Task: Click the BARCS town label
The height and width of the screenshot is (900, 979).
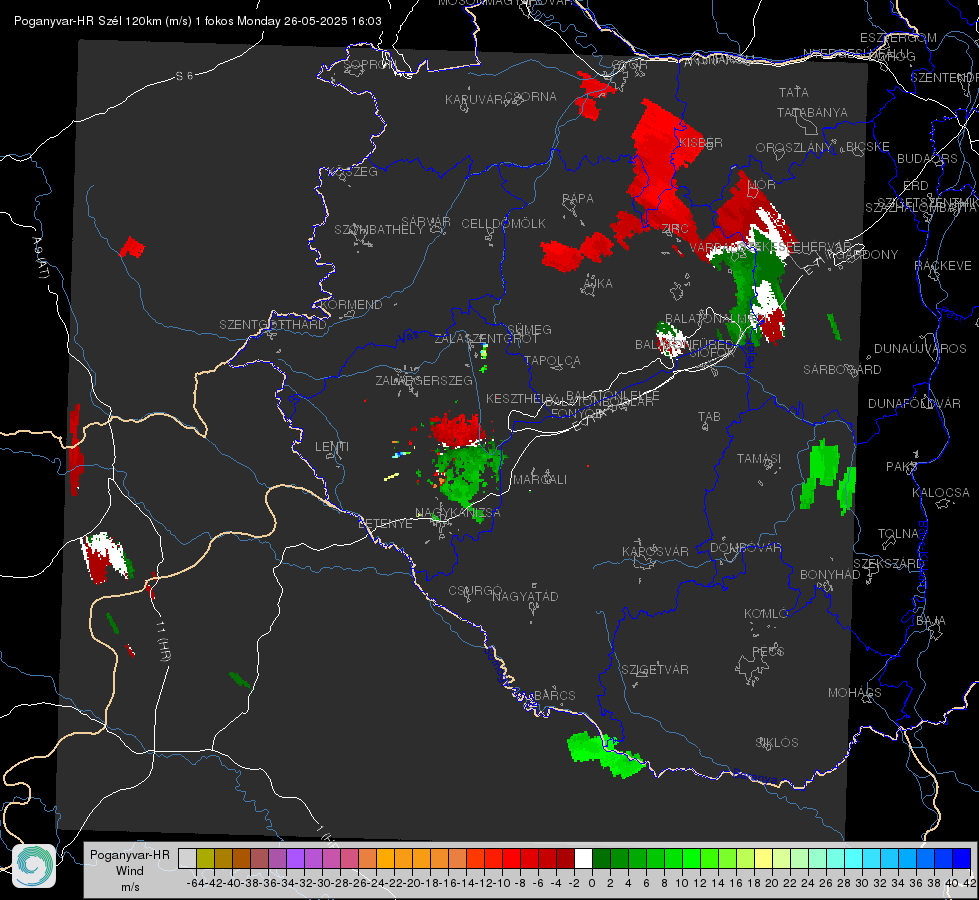Action: 554,695
